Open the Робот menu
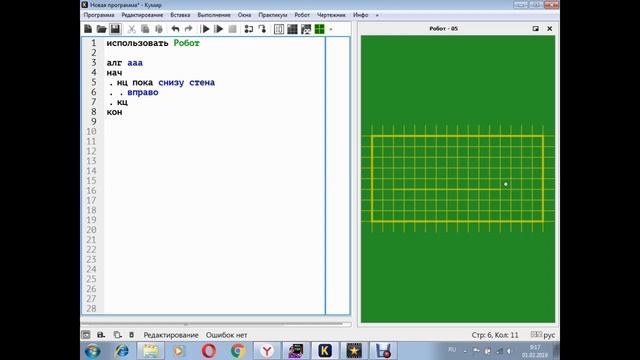Screen dimensions: 640x360 tap(302, 15)
